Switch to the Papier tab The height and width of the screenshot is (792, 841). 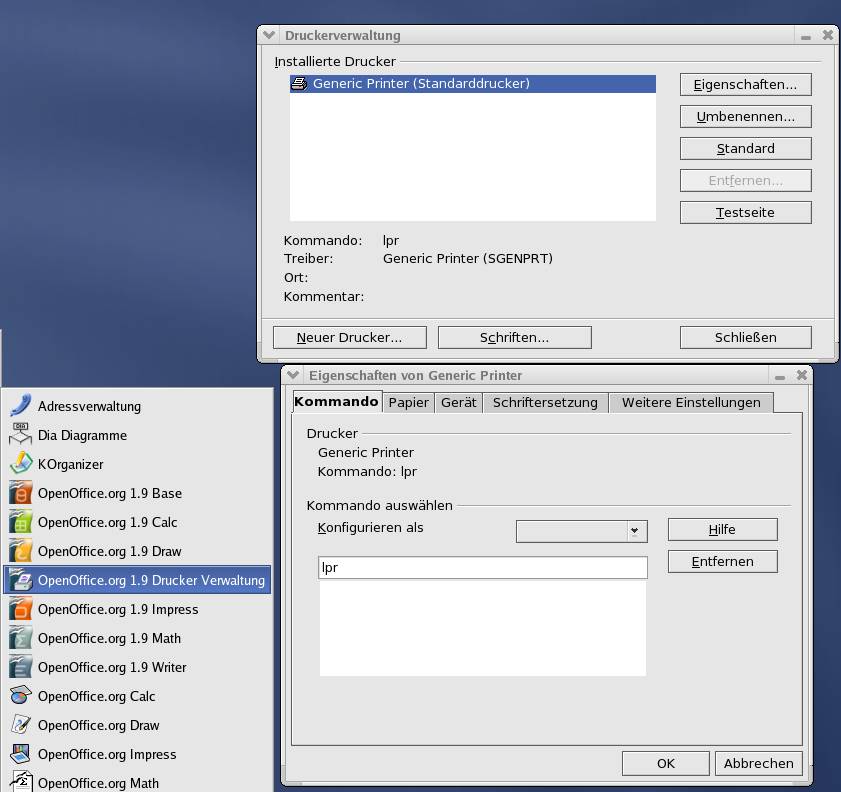point(409,403)
